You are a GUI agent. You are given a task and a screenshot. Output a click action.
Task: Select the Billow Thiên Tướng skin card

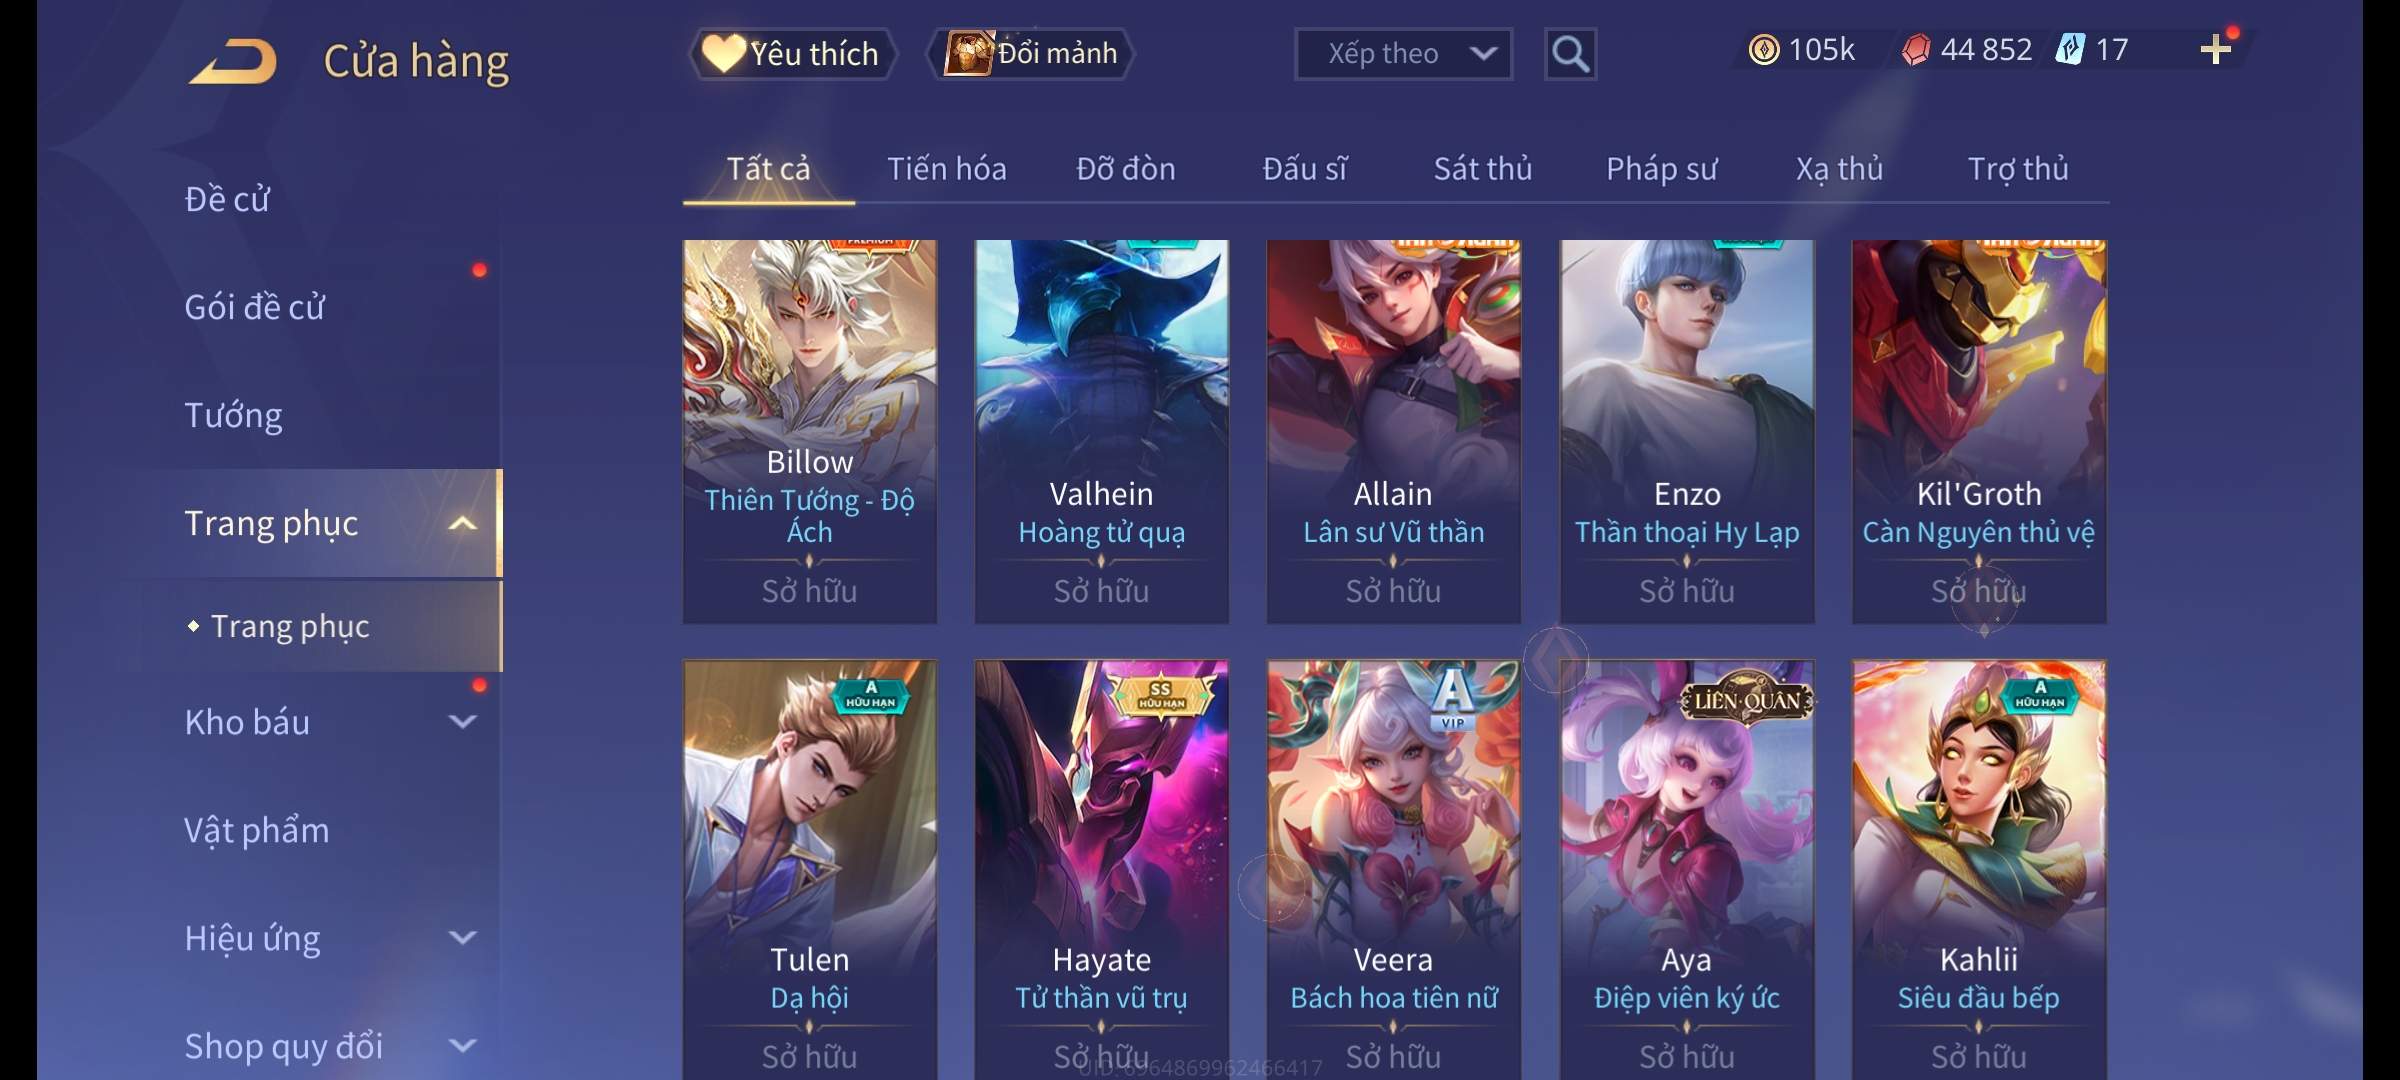[810, 431]
